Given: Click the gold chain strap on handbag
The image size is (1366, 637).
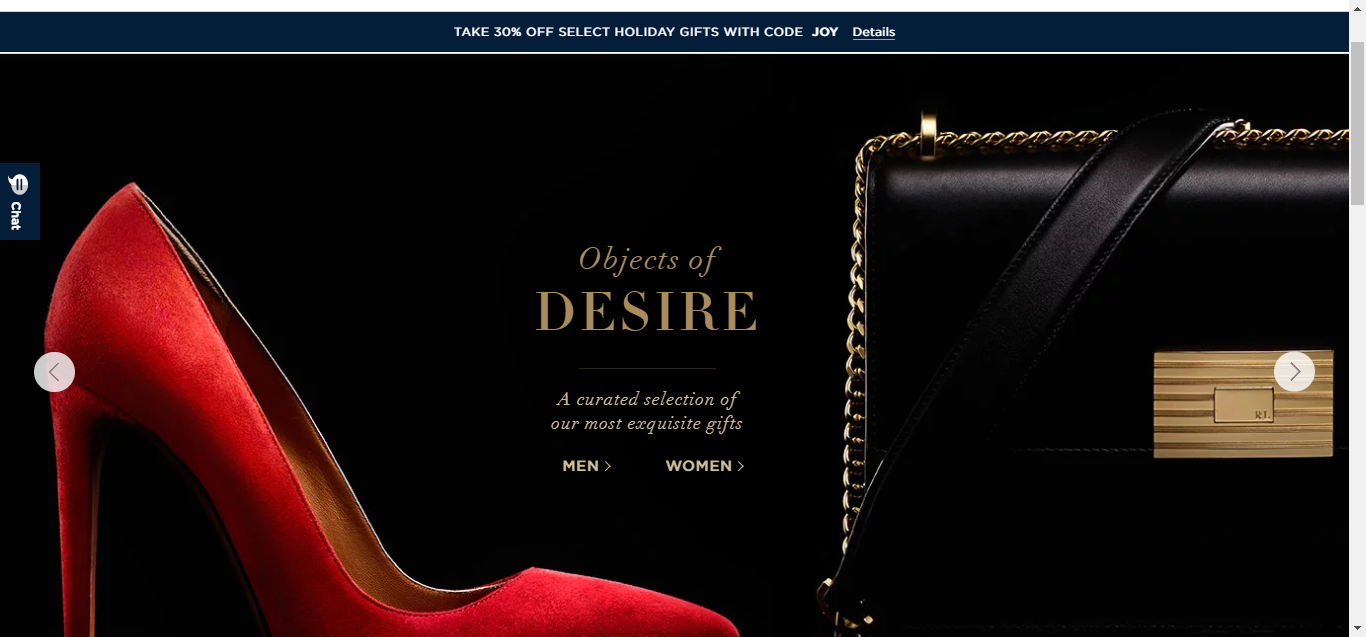Looking at the screenshot, I should click(855, 370).
